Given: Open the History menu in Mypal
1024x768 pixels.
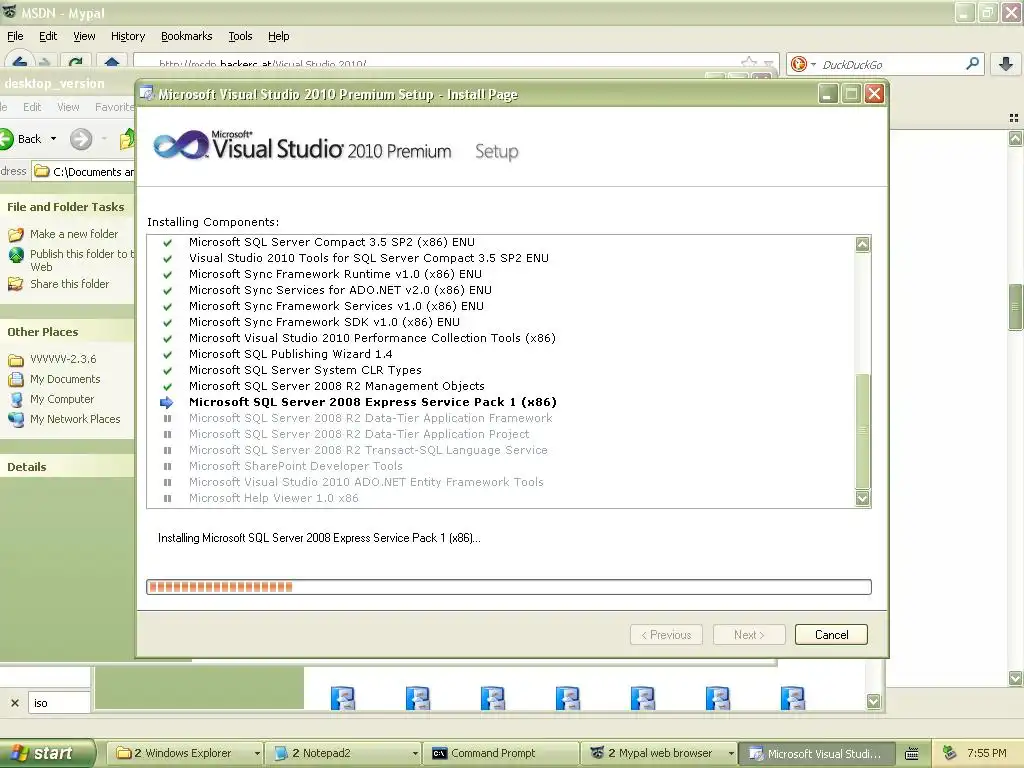Looking at the screenshot, I should coord(128,36).
